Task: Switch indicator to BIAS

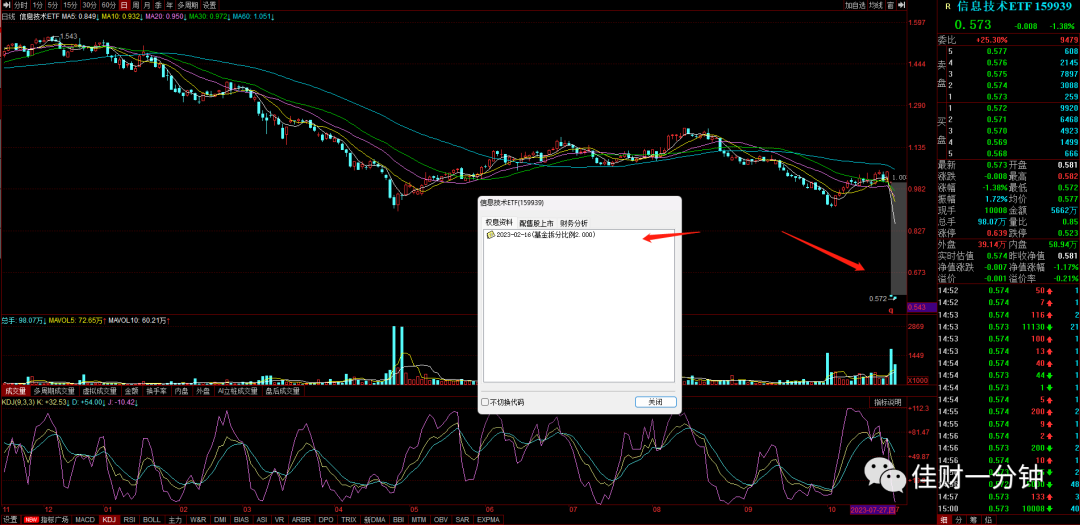Action: [241, 519]
